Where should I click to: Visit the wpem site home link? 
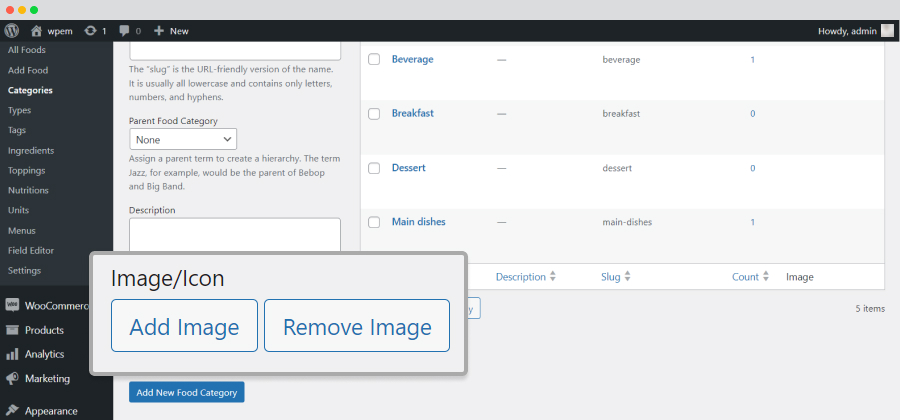pos(52,31)
